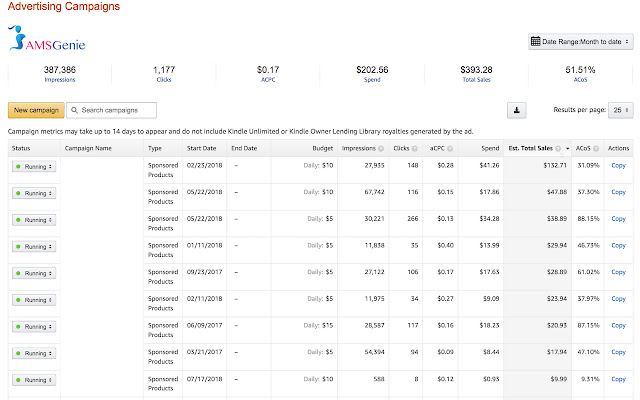Select the Total Sales summary metric link
The image size is (640, 400).
[x=476, y=80]
